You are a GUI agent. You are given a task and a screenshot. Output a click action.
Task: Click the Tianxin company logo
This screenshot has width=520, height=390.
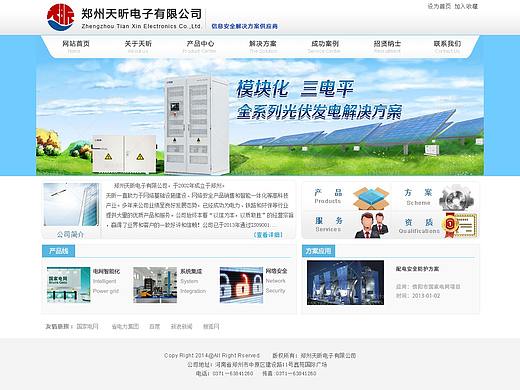click(60, 17)
